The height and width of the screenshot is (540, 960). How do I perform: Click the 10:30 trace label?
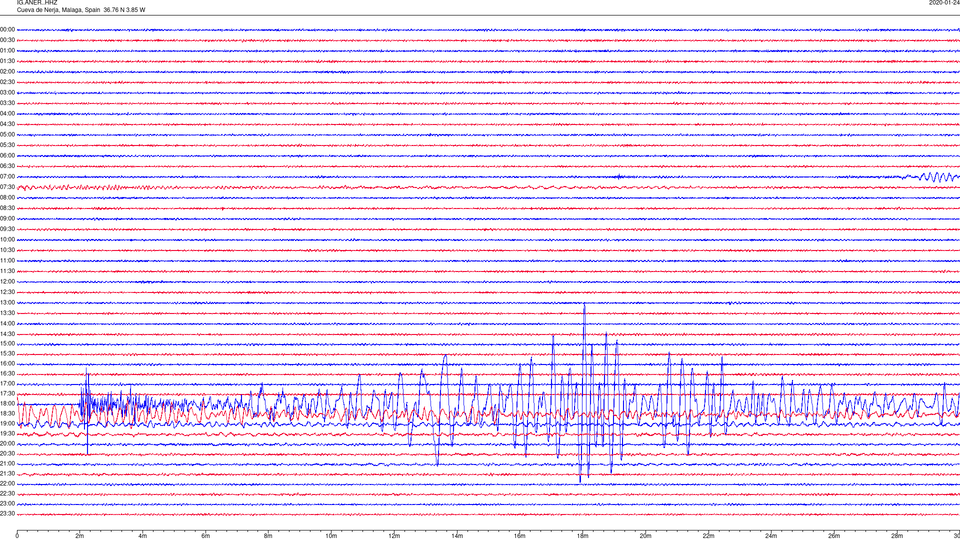point(7,250)
